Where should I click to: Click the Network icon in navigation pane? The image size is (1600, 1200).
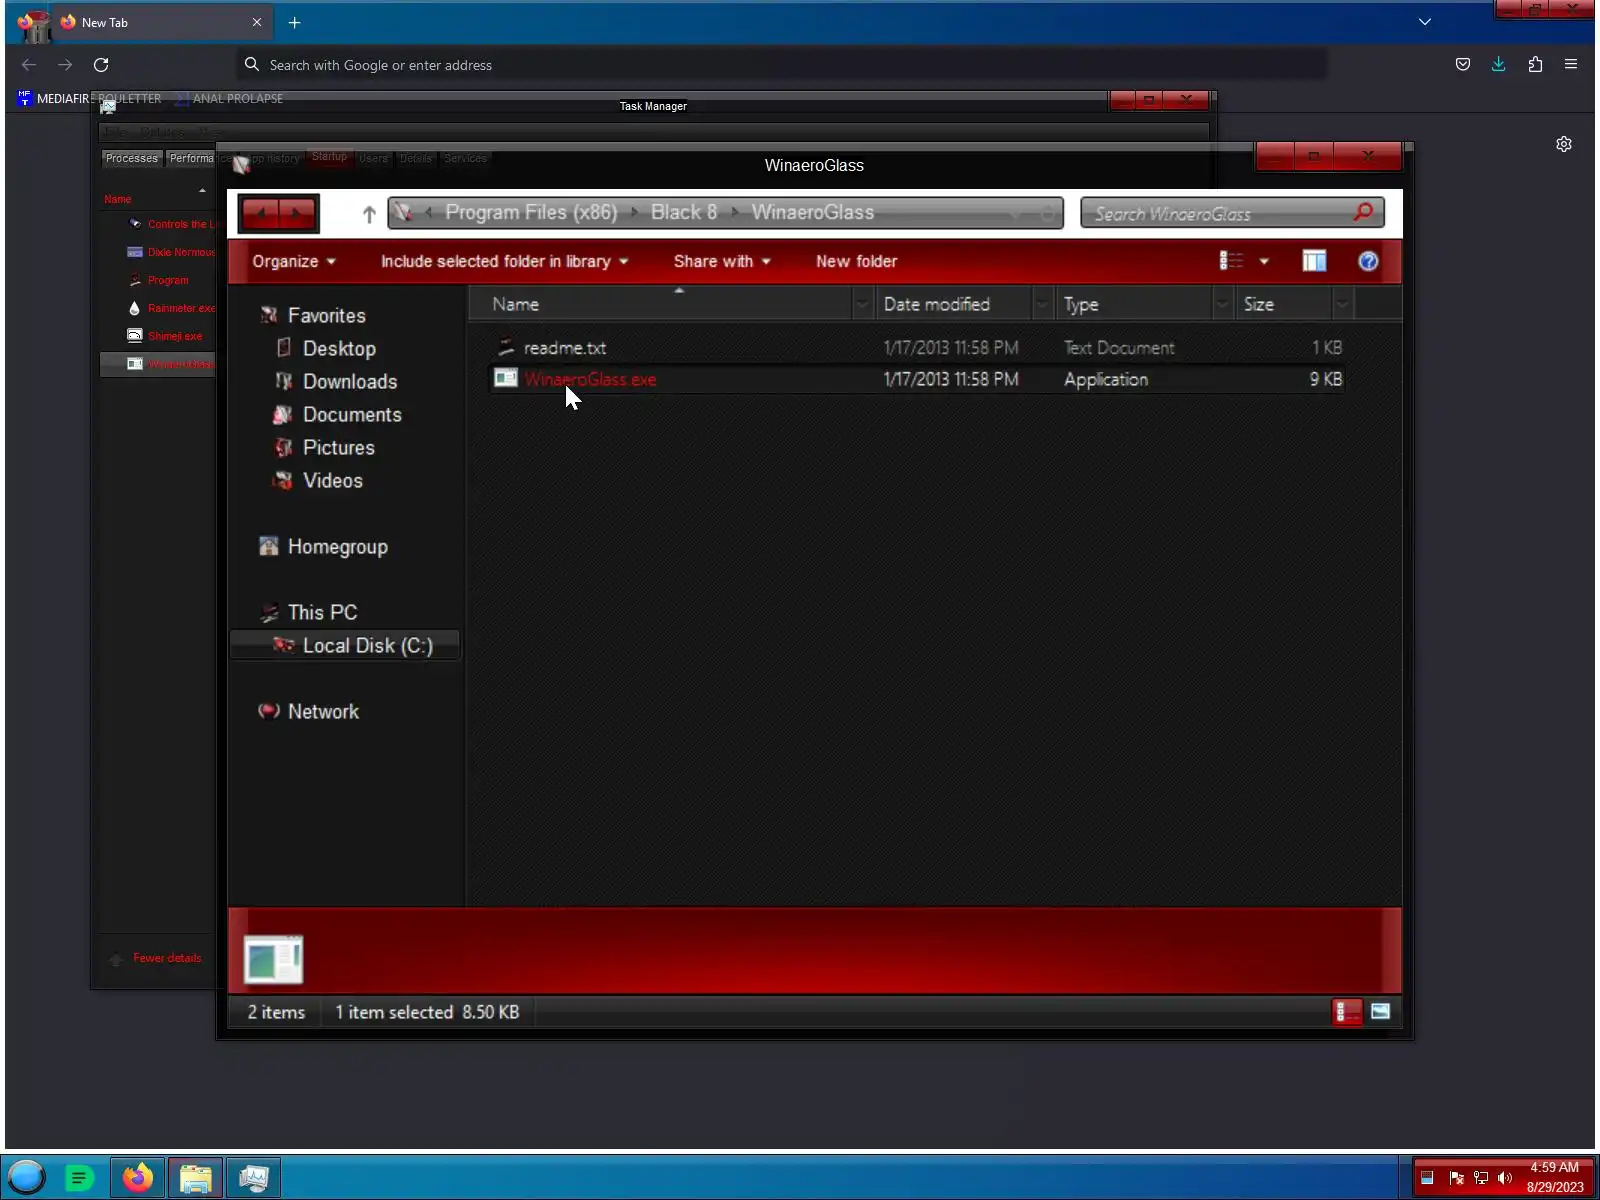pos(268,711)
